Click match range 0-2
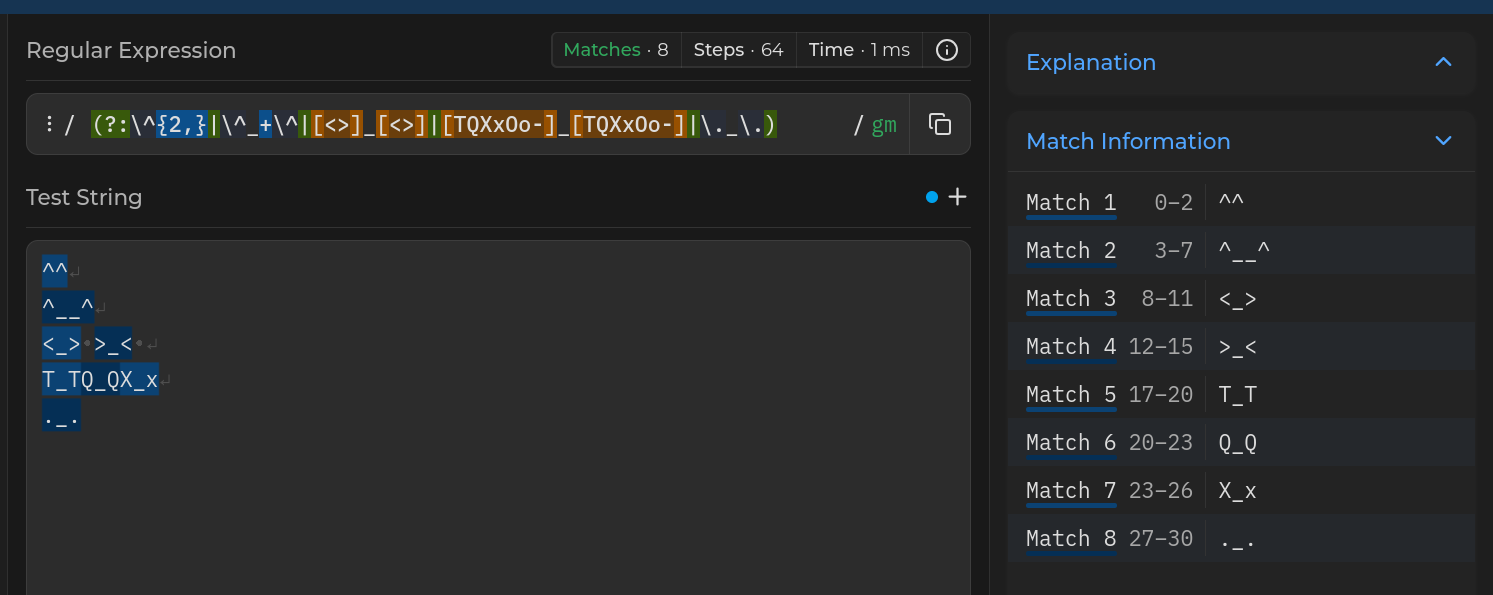This screenshot has width=1493, height=595. click(x=1173, y=203)
